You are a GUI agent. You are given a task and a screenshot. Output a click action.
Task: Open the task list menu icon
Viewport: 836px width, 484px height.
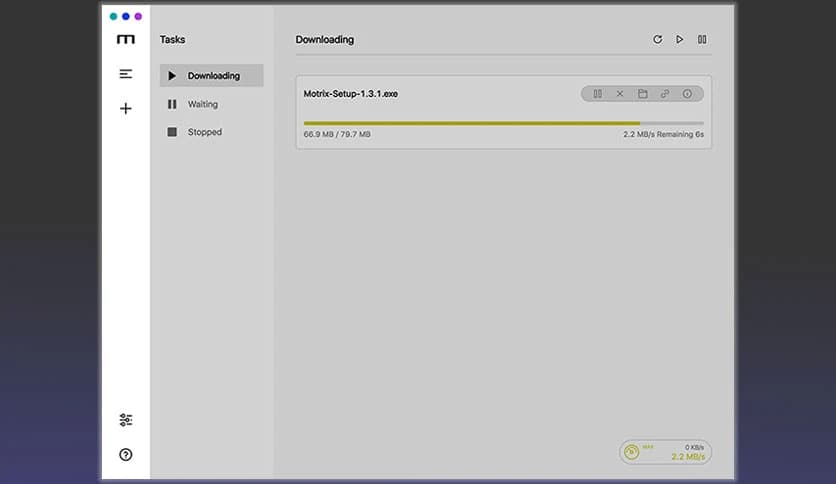click(126, 74)
